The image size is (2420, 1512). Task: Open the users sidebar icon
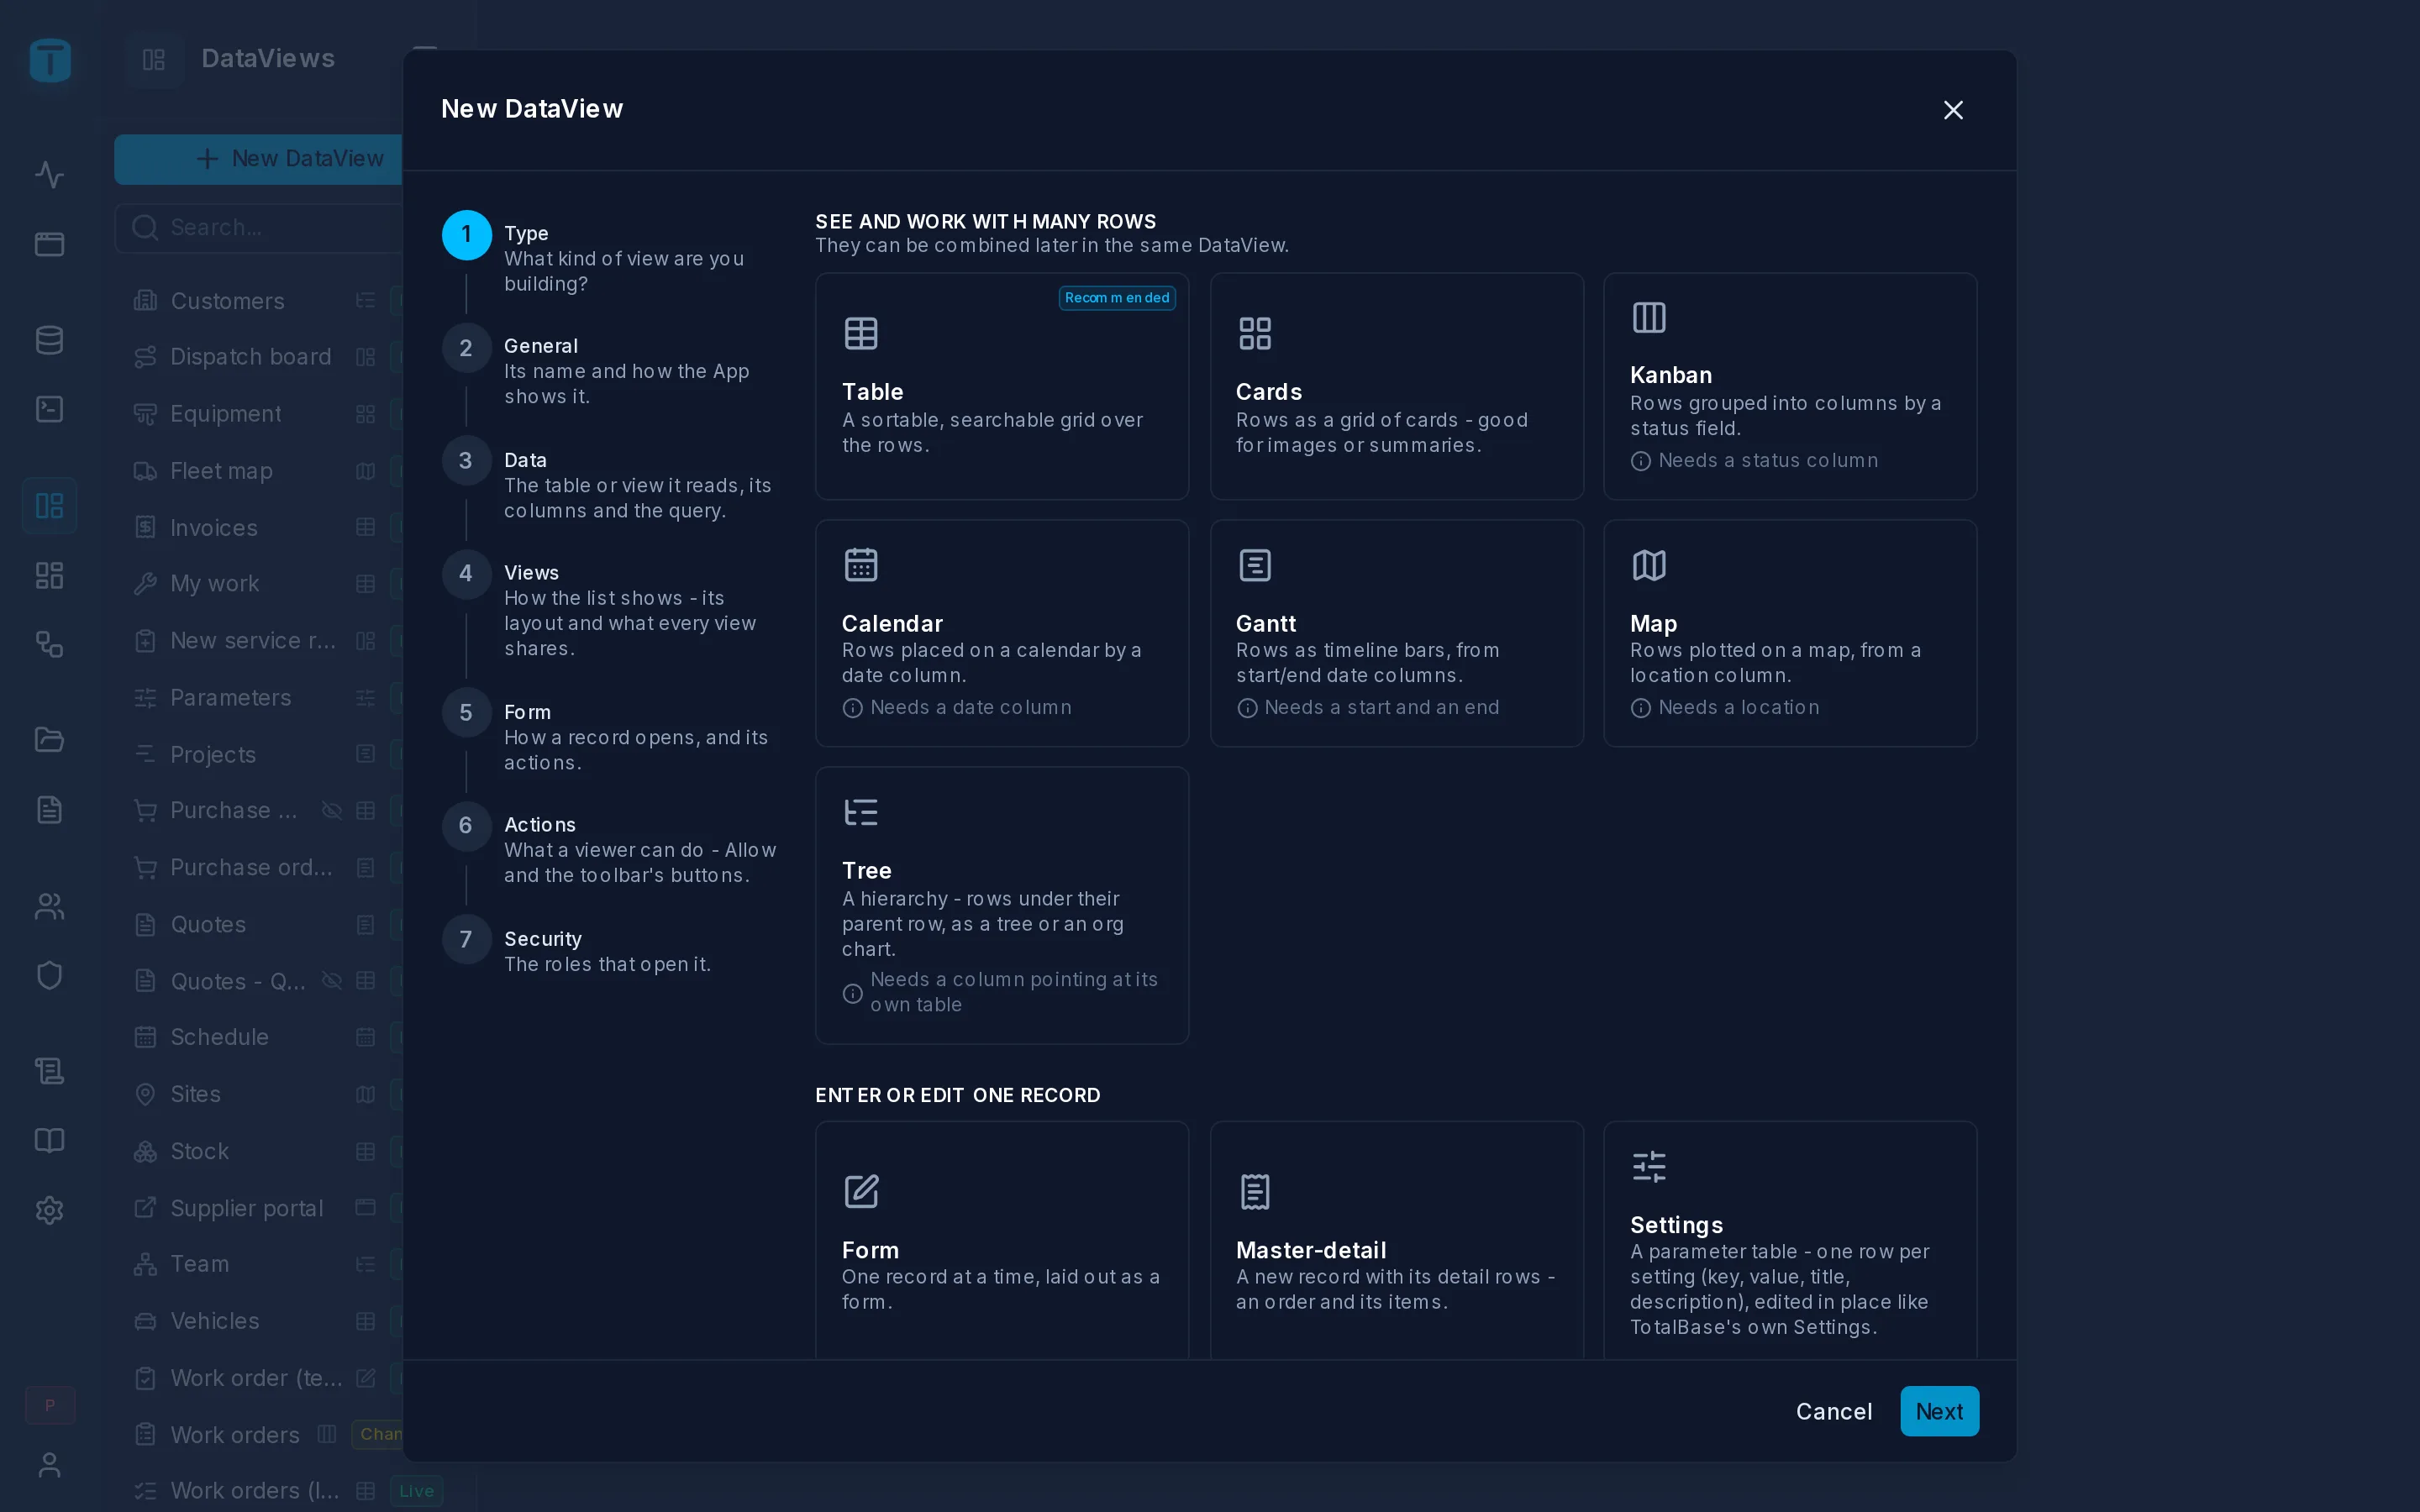pyautogui.click(x=50, y=907)
